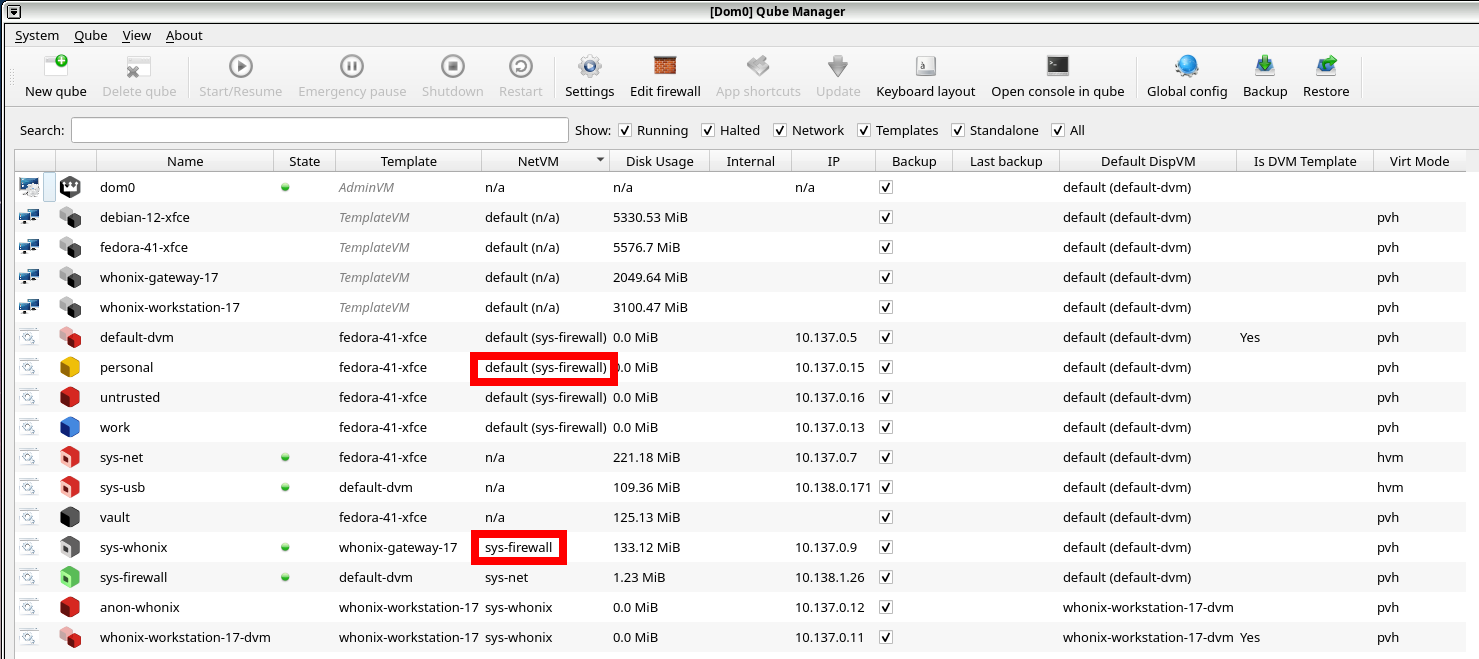Open the Qube menu
The height and width of the screenshot is (659, 1479).
click(x=91, y=35)
